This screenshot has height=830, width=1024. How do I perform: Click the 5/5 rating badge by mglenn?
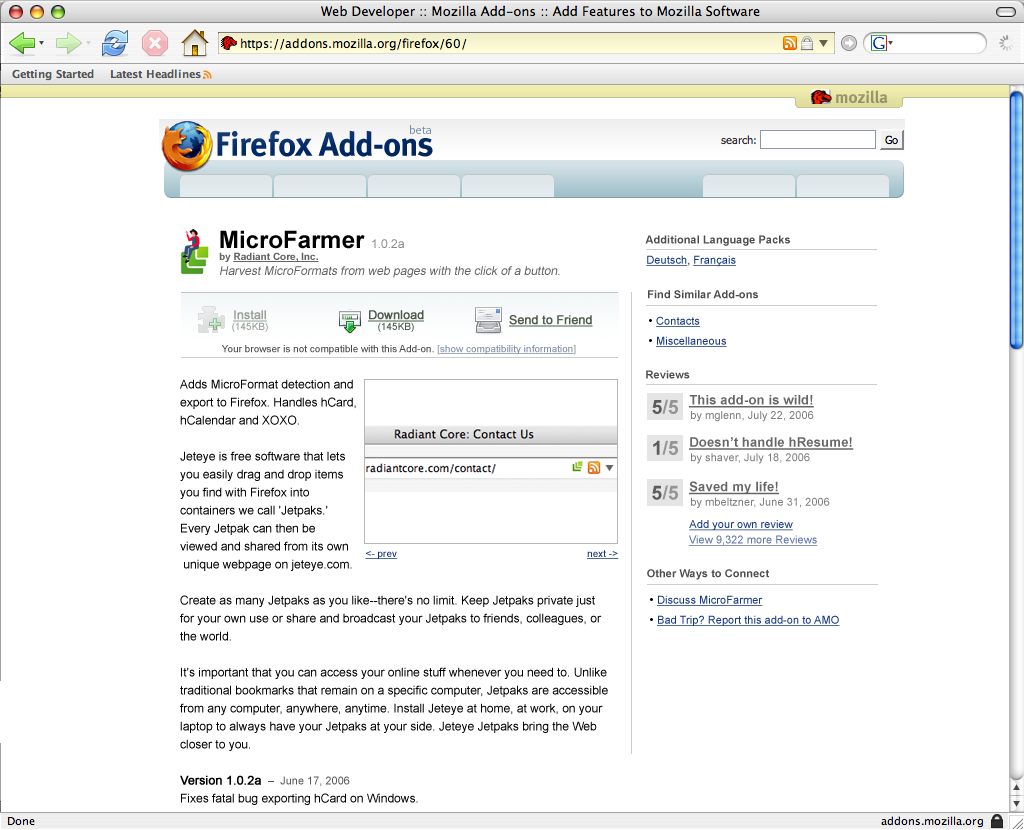click(x=665, y=407)
